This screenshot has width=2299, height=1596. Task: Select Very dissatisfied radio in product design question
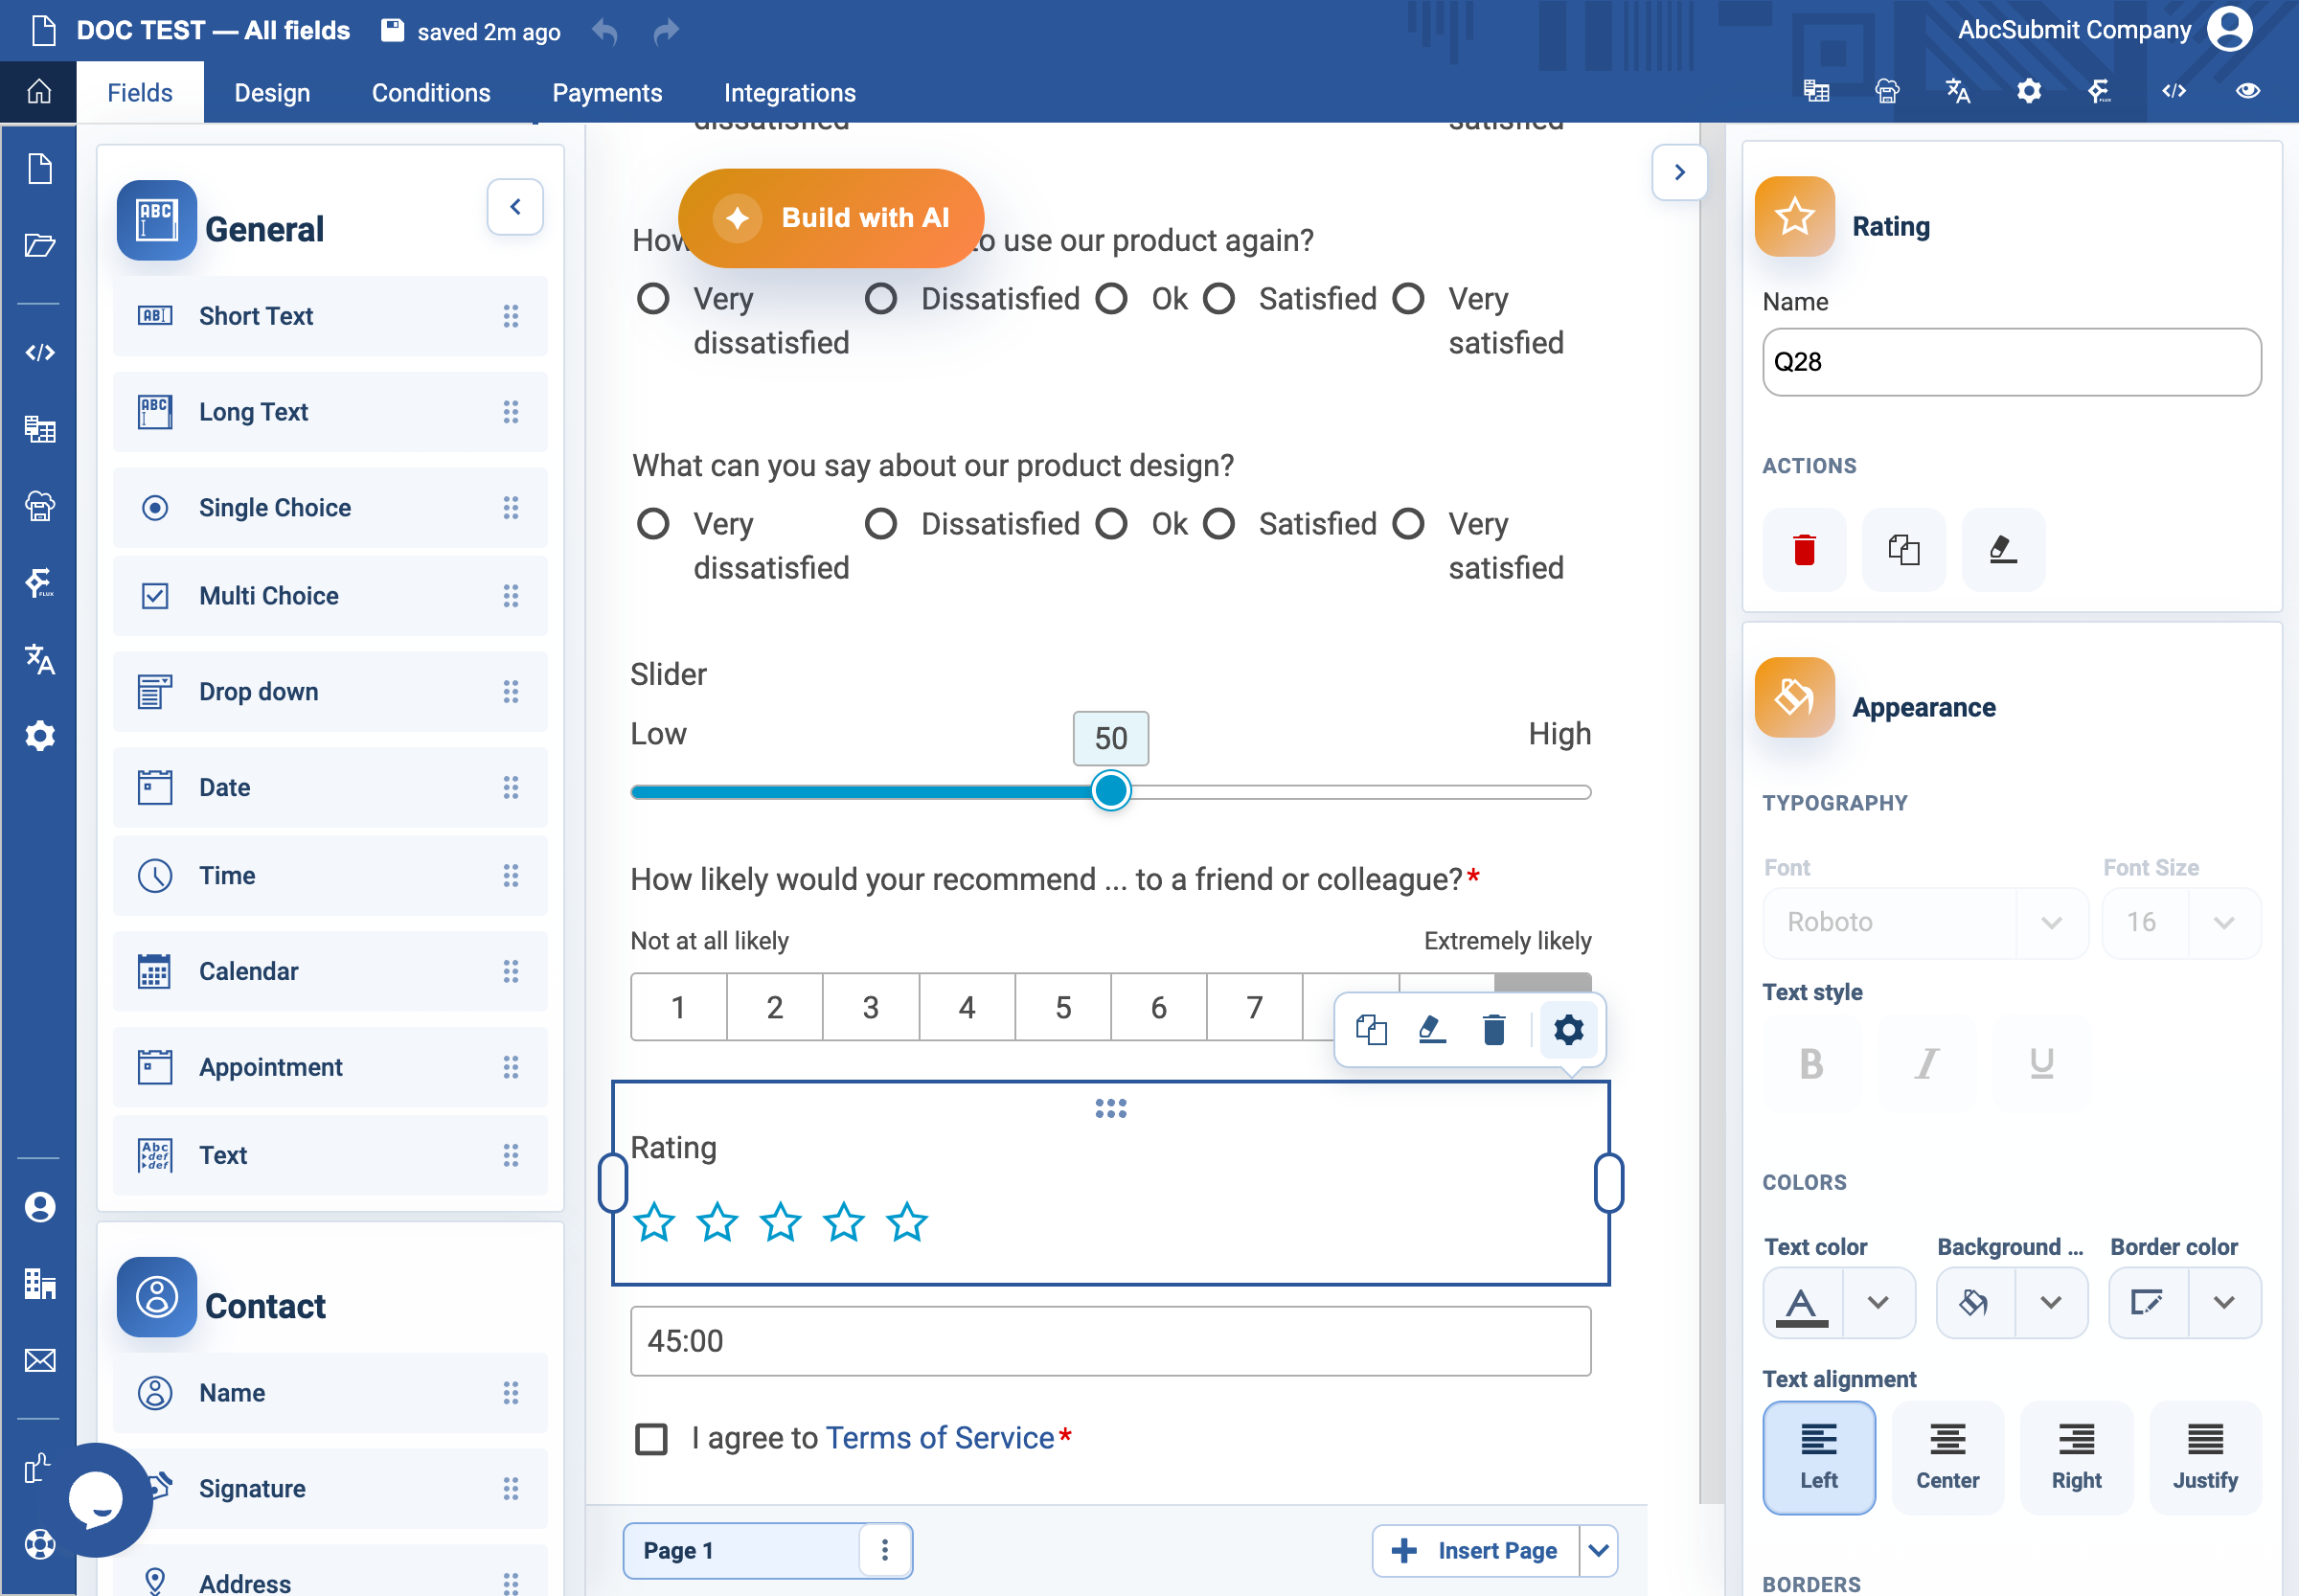point(653,524)
